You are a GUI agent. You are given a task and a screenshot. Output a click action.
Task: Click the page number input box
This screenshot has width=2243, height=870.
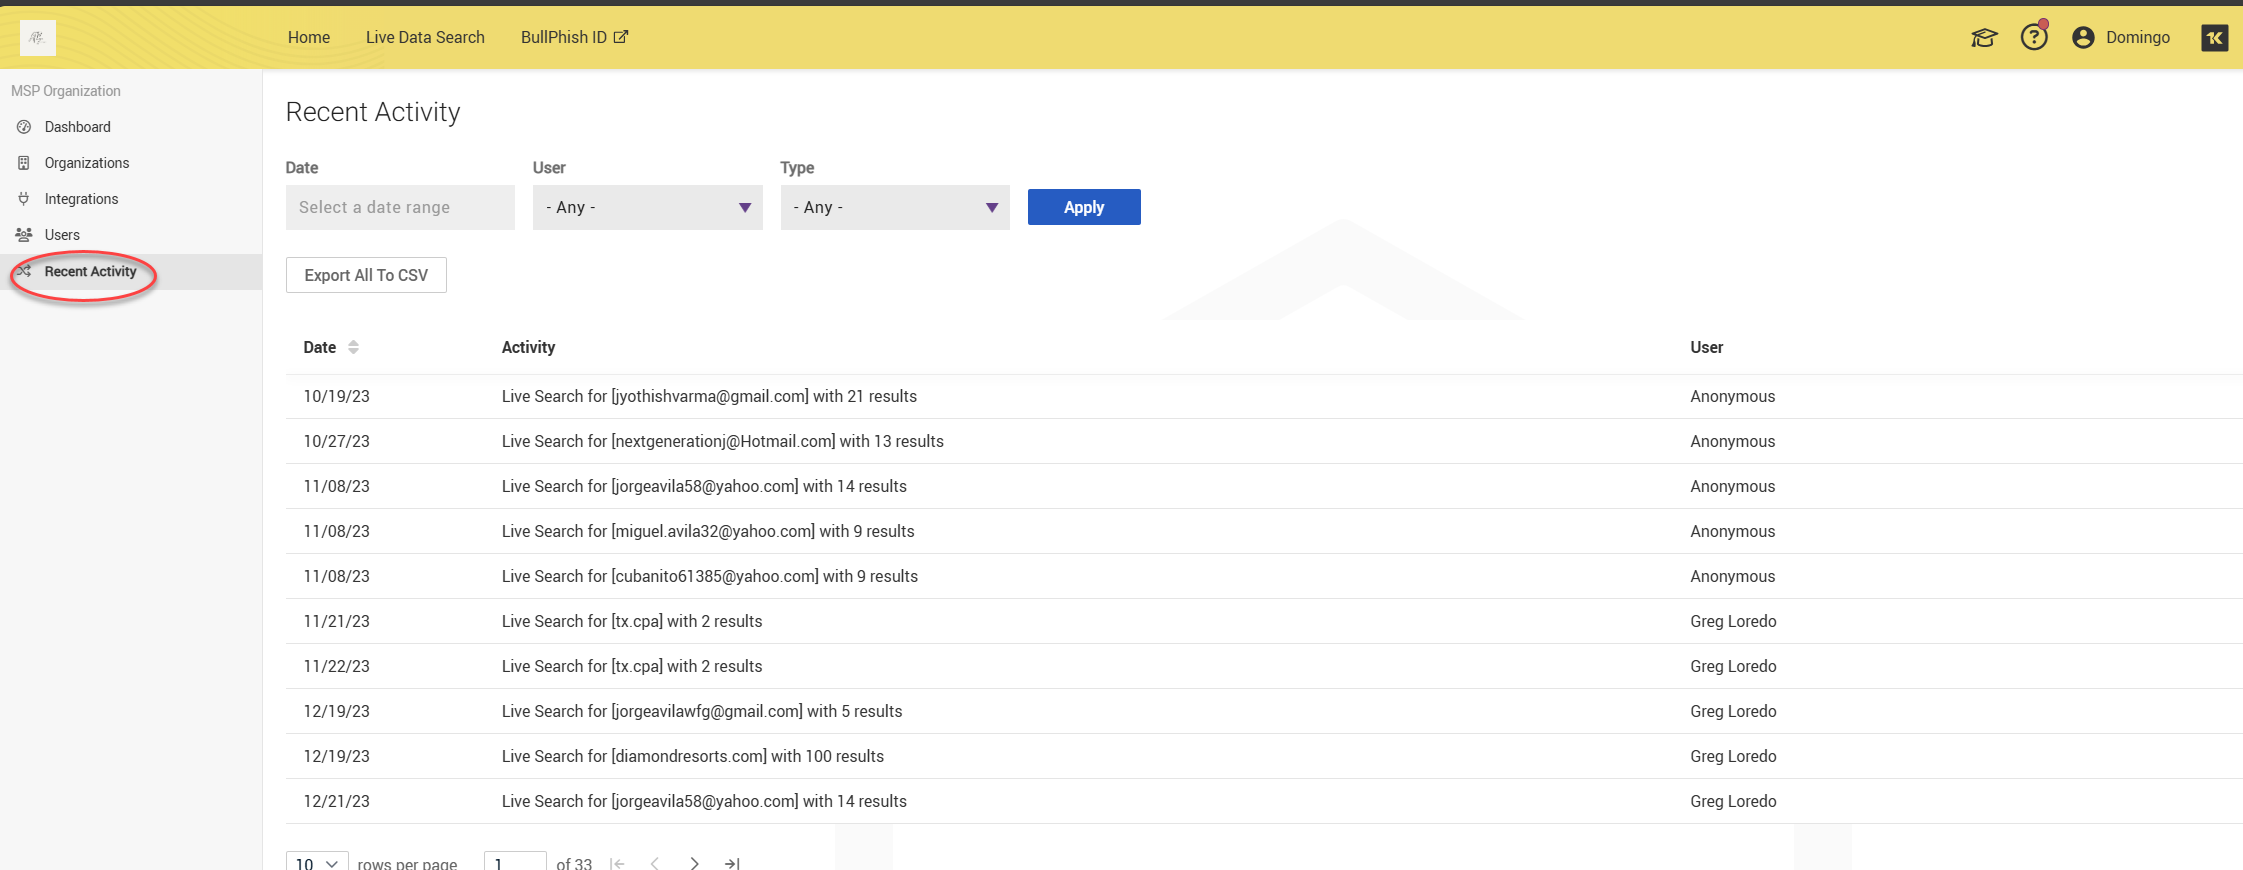click(x=514, y=862)
